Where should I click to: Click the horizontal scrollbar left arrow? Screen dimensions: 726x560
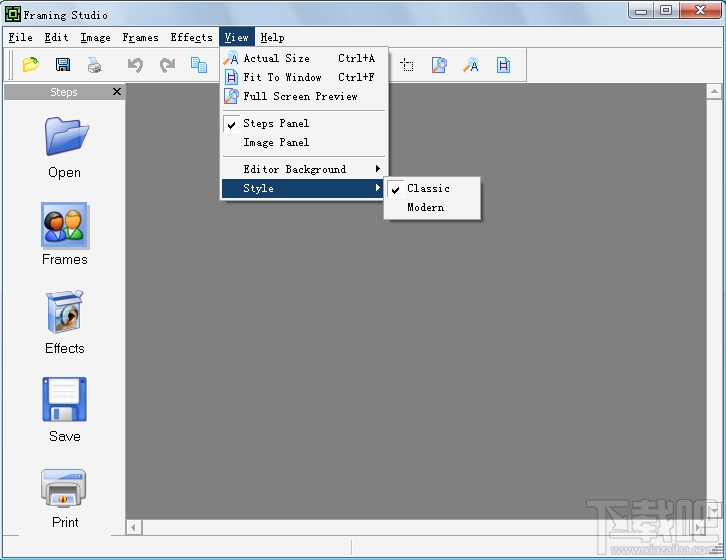pyautogui.click(x=134, y=527)
